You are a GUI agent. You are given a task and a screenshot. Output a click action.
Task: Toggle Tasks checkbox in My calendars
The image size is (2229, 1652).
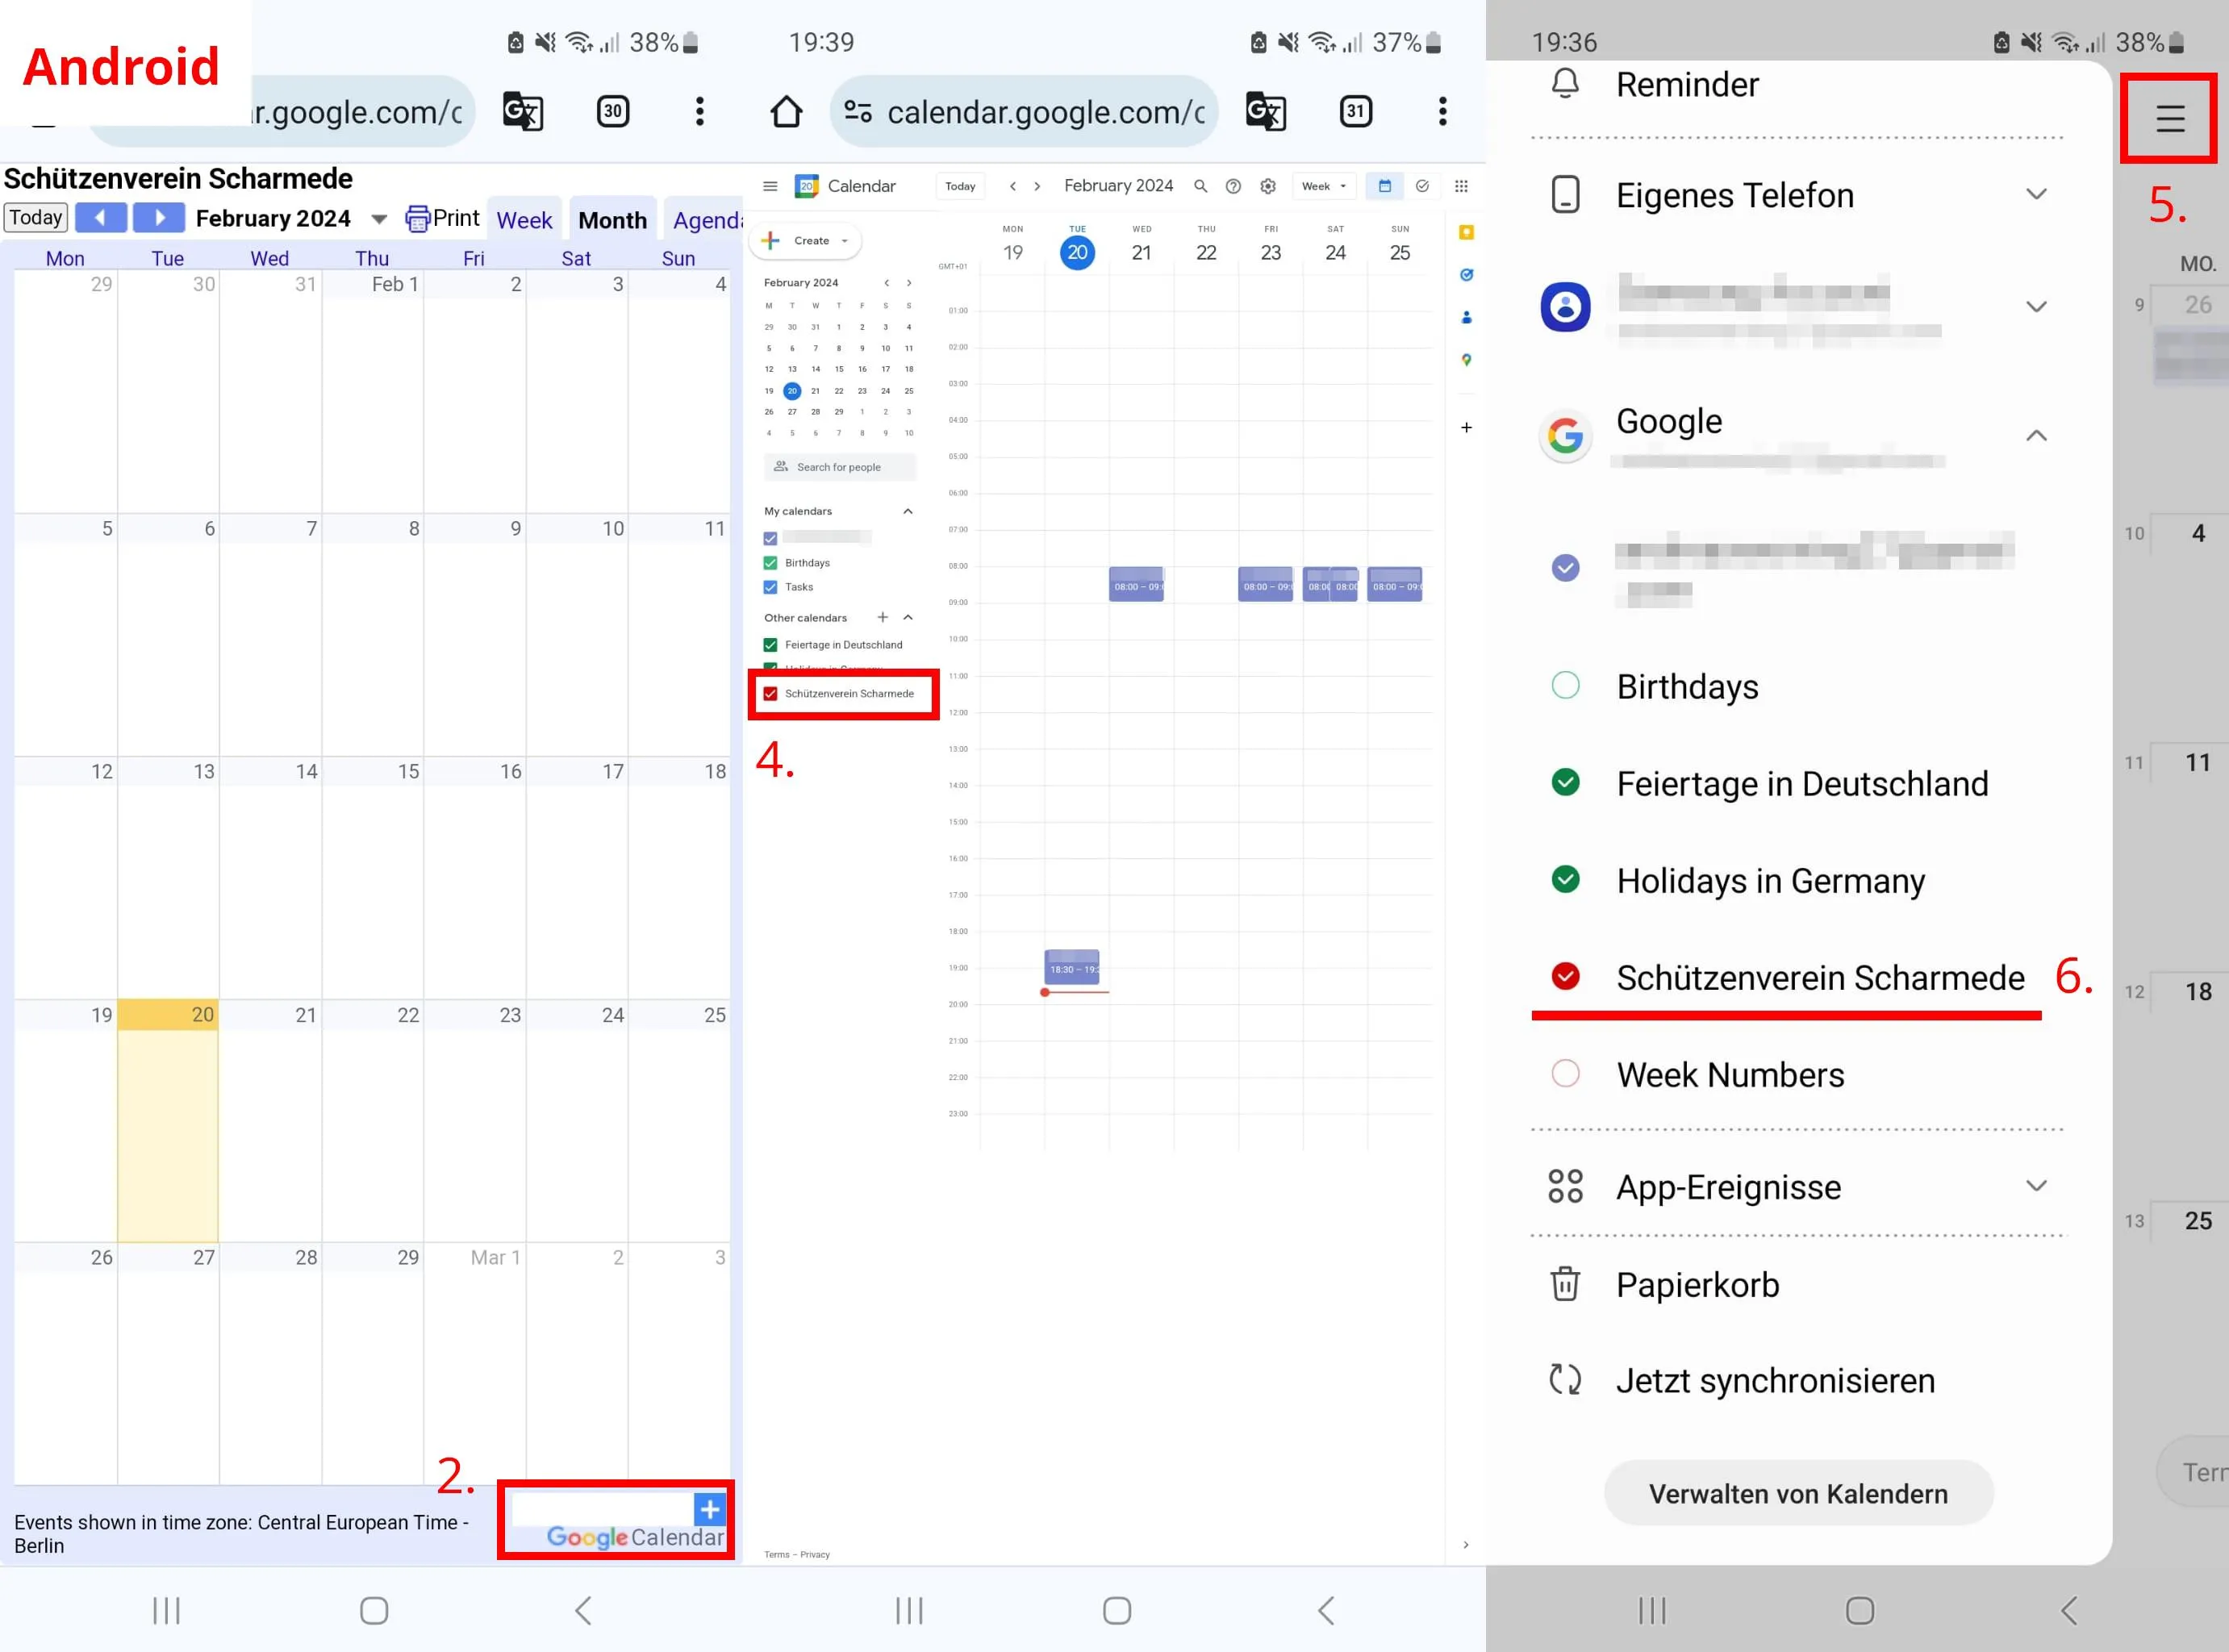point(770,587)
